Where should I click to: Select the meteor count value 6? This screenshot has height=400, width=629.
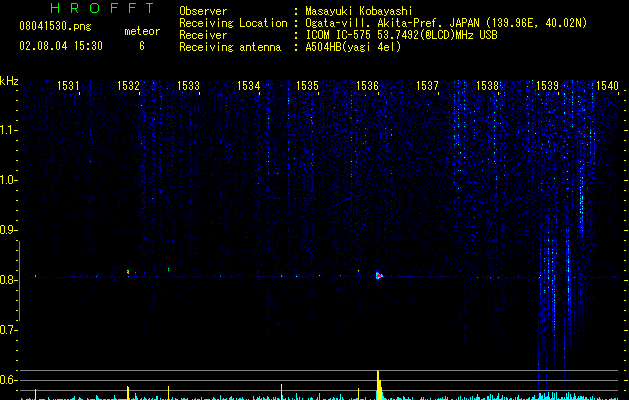click(x=142, y=46)
